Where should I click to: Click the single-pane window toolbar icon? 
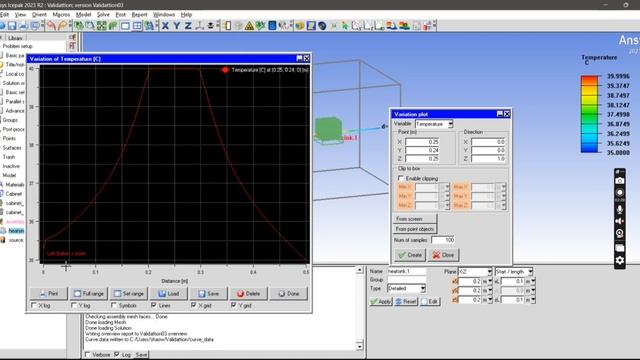pyautogui.click(x=125, y=26)
